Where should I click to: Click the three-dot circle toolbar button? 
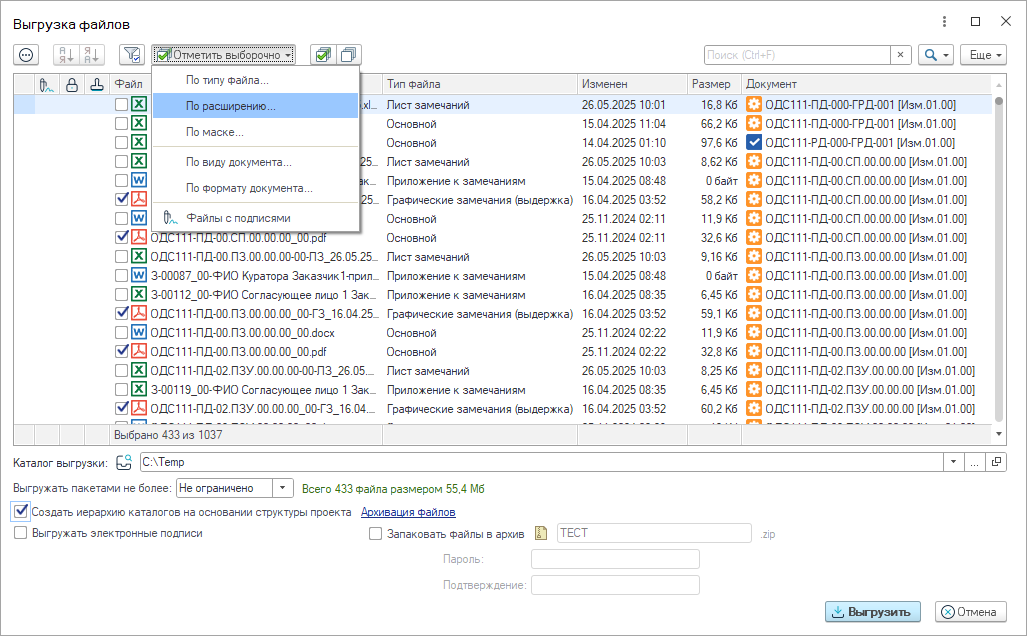(26, 55)
